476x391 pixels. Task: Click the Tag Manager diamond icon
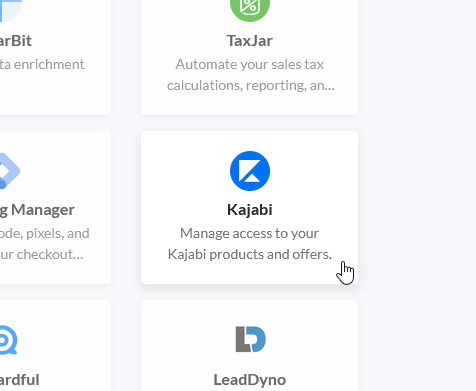9,171
